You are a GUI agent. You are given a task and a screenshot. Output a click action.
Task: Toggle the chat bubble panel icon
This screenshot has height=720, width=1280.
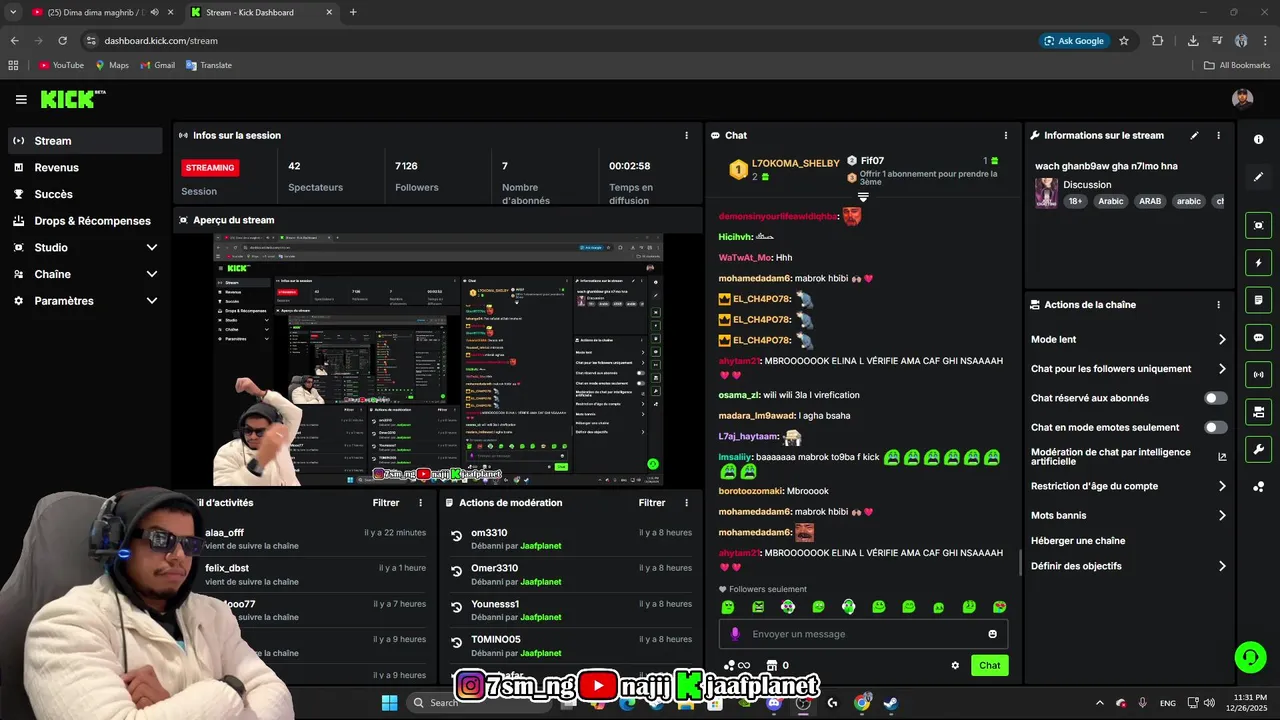1258,337
